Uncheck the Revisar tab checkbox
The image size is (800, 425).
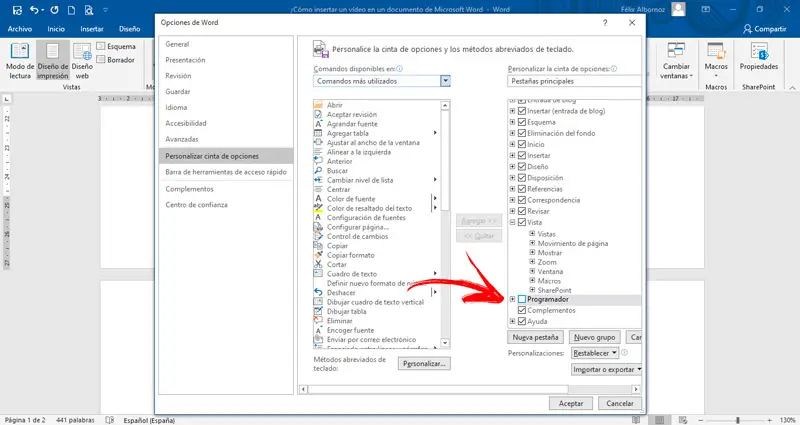[521, 211]
